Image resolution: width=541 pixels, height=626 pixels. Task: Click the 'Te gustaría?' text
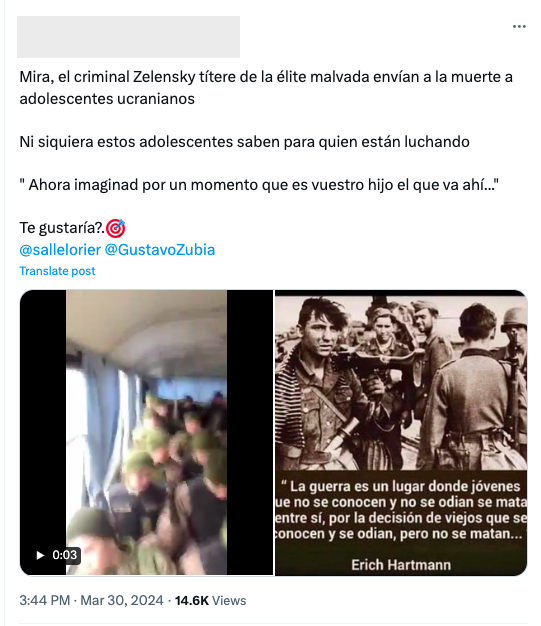click(x=62, y=228)
